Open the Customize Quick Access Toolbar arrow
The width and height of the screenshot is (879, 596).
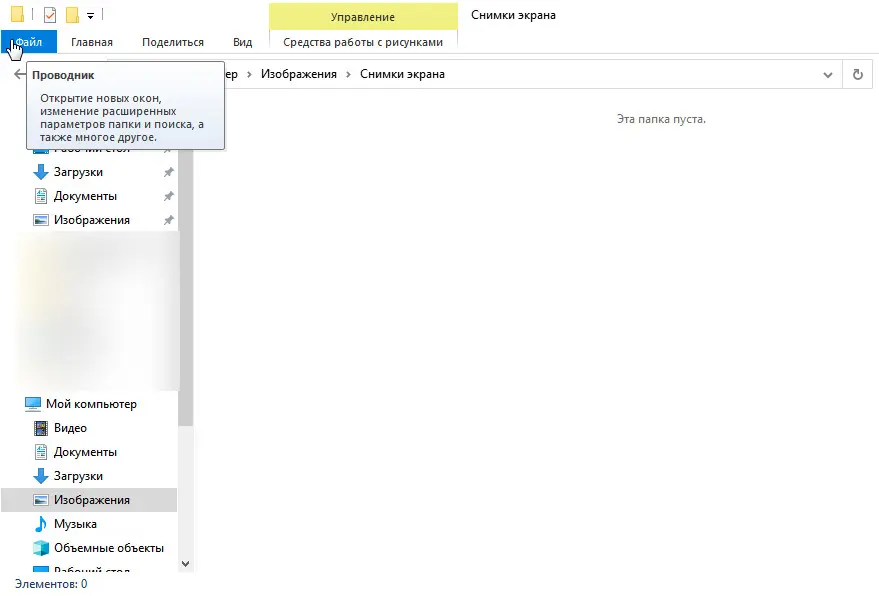(90, 16)
